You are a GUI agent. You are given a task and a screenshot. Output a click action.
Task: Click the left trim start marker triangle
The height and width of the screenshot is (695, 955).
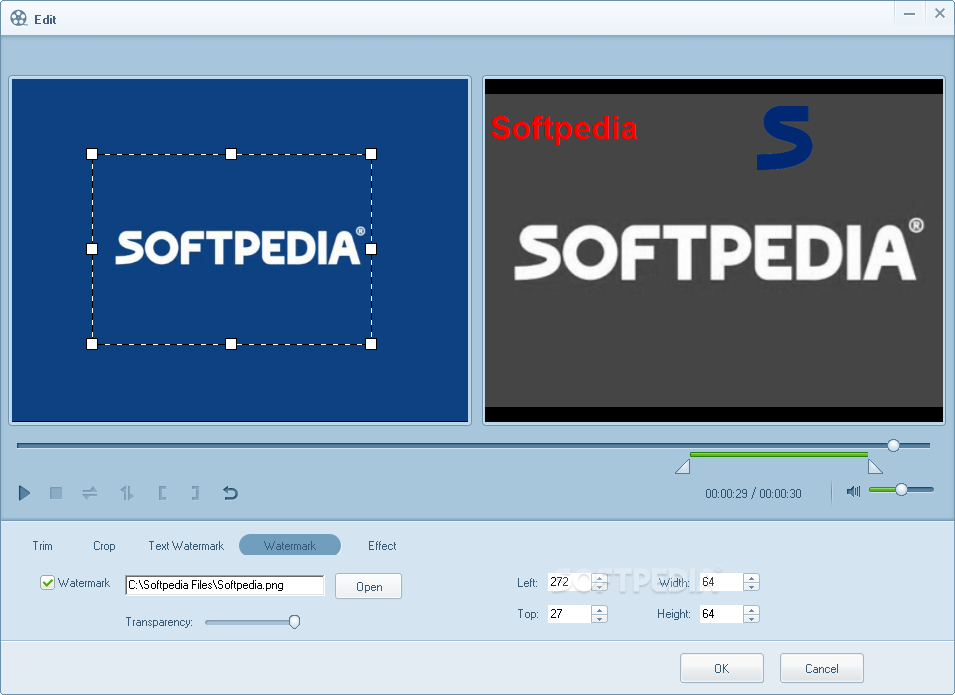[683, 467]
